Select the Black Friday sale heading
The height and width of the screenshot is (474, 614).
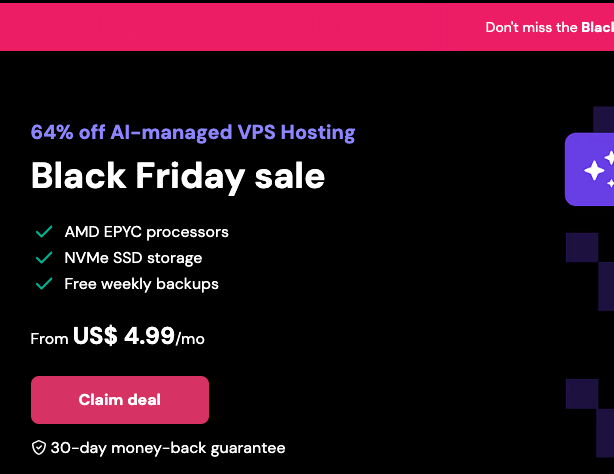[178, 176]
